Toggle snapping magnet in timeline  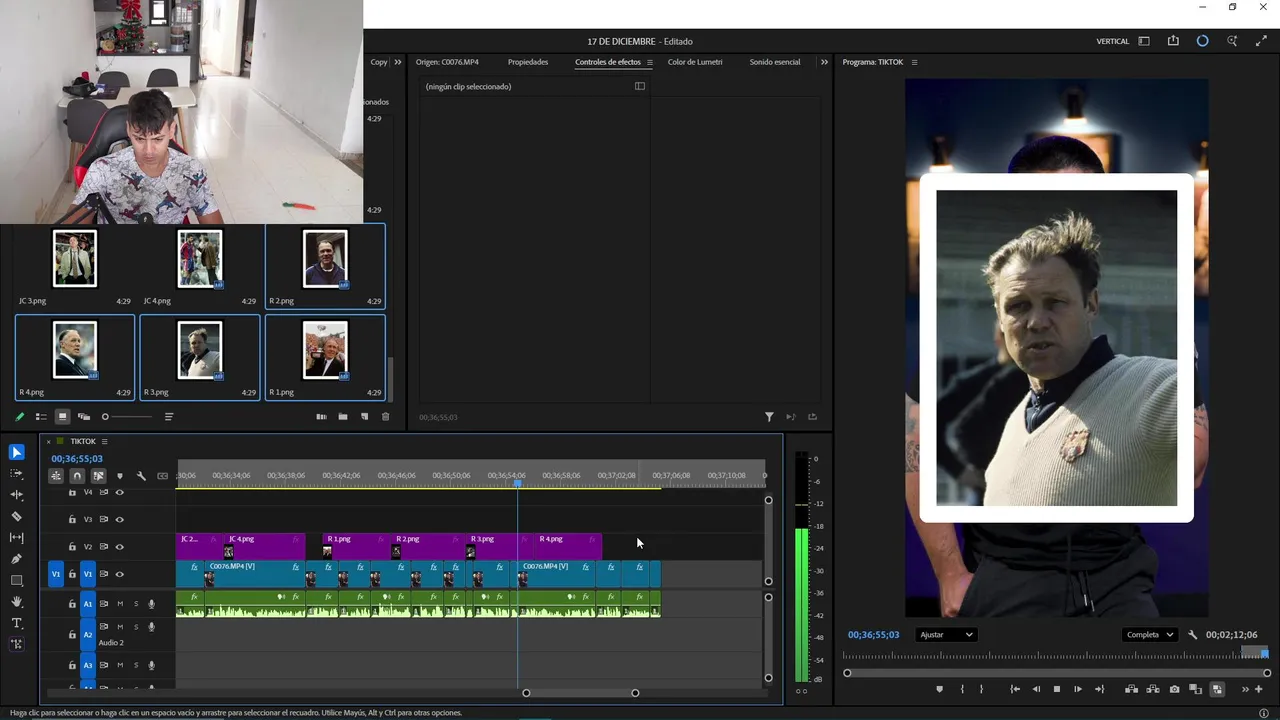(77, 476)
